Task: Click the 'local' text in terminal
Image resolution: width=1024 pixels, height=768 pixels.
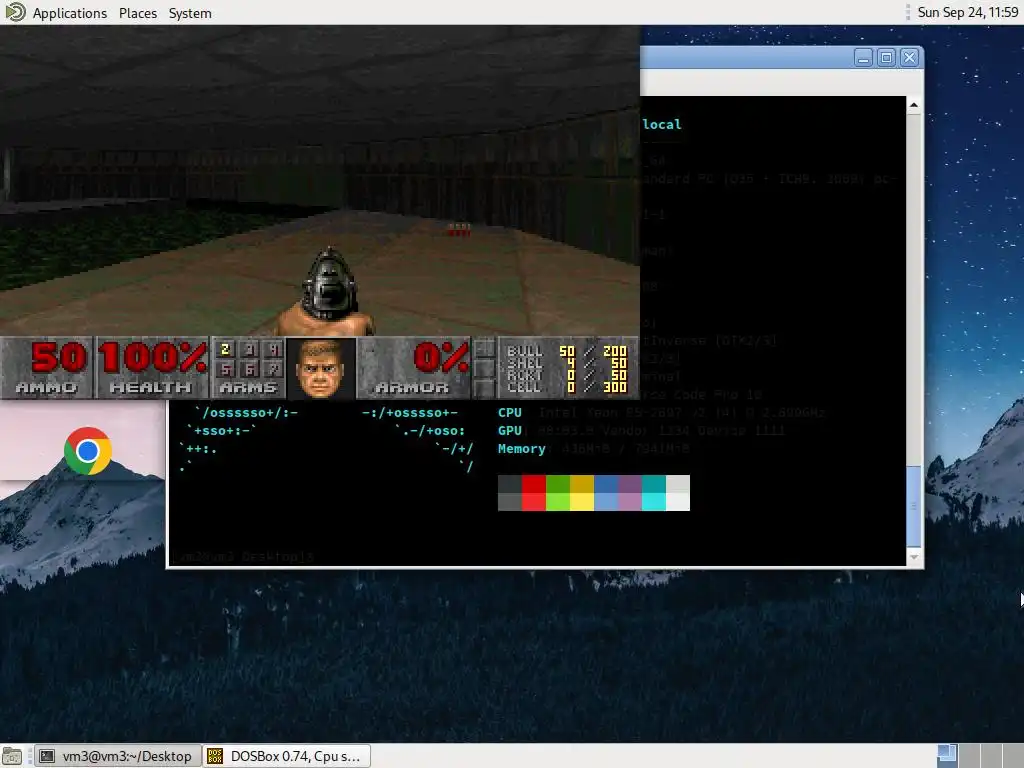Action: pos(662,124)
